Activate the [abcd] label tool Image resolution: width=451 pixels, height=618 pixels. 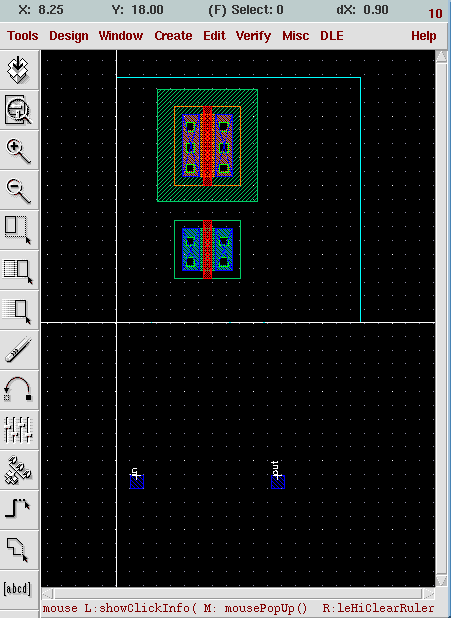click(x=19, y=589)
